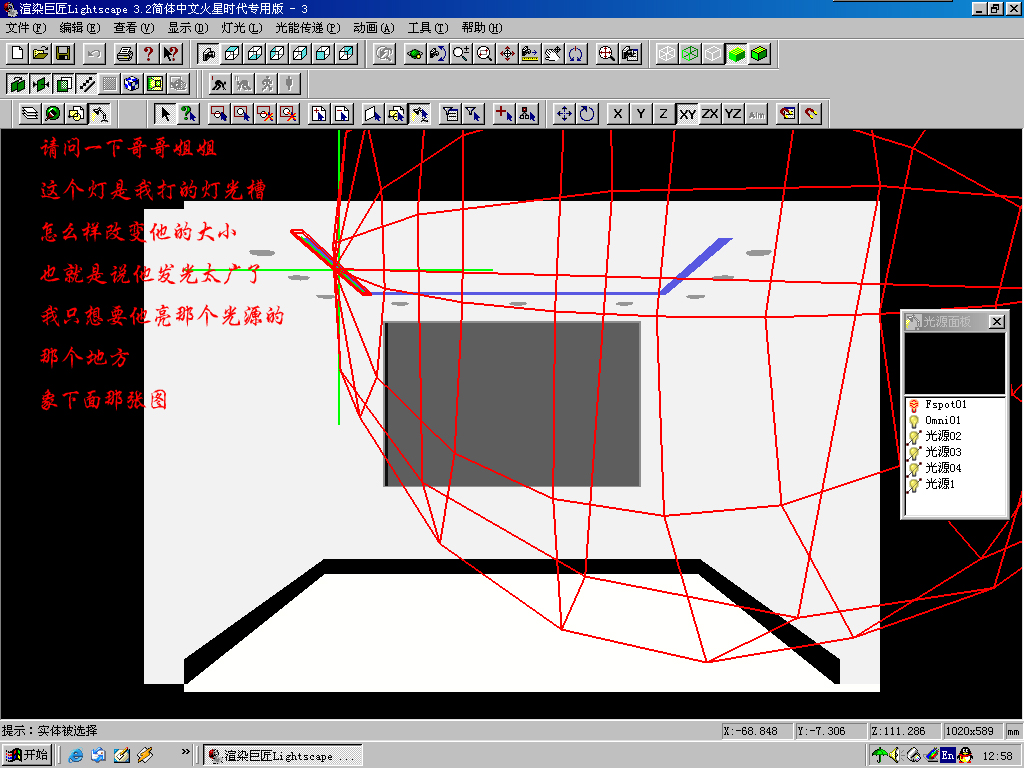Image resolution: width=1024 pixels, height=768 pixels.
Task: Pick the zoom magnifier with plus-minus icon
Action: click(x=460, y=54)
